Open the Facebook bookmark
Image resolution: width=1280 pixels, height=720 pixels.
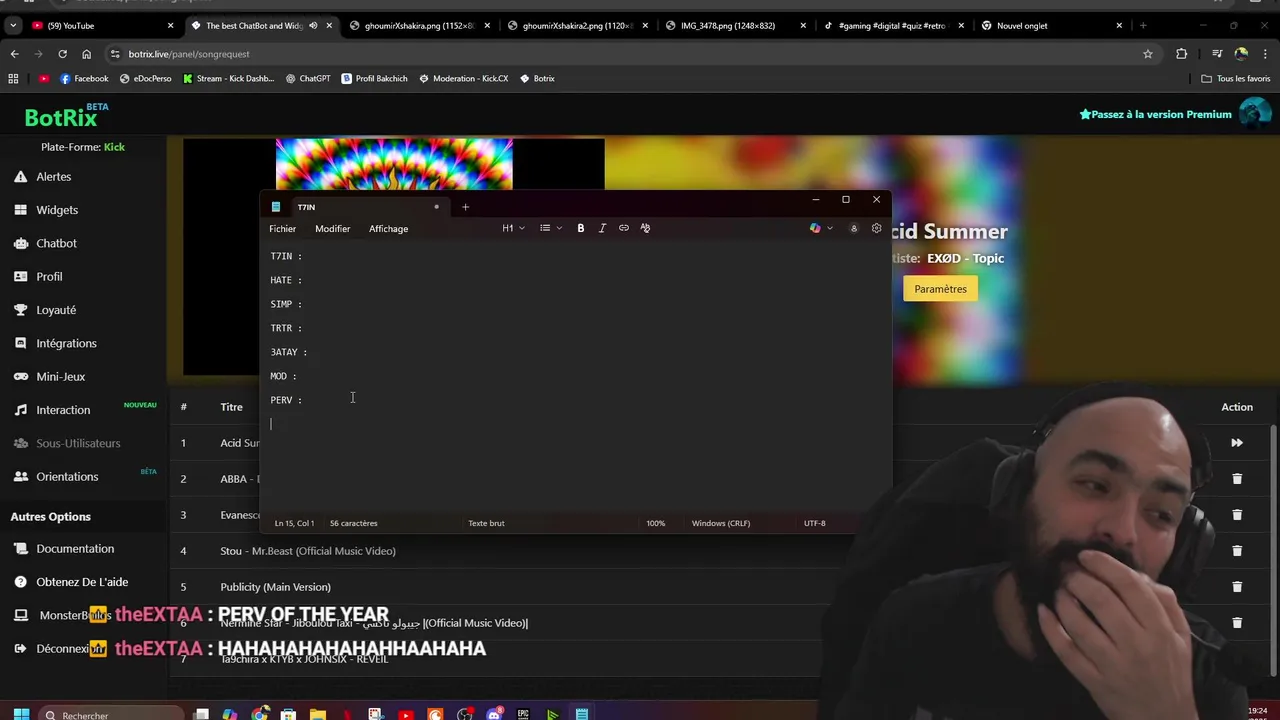pos(84,78)
